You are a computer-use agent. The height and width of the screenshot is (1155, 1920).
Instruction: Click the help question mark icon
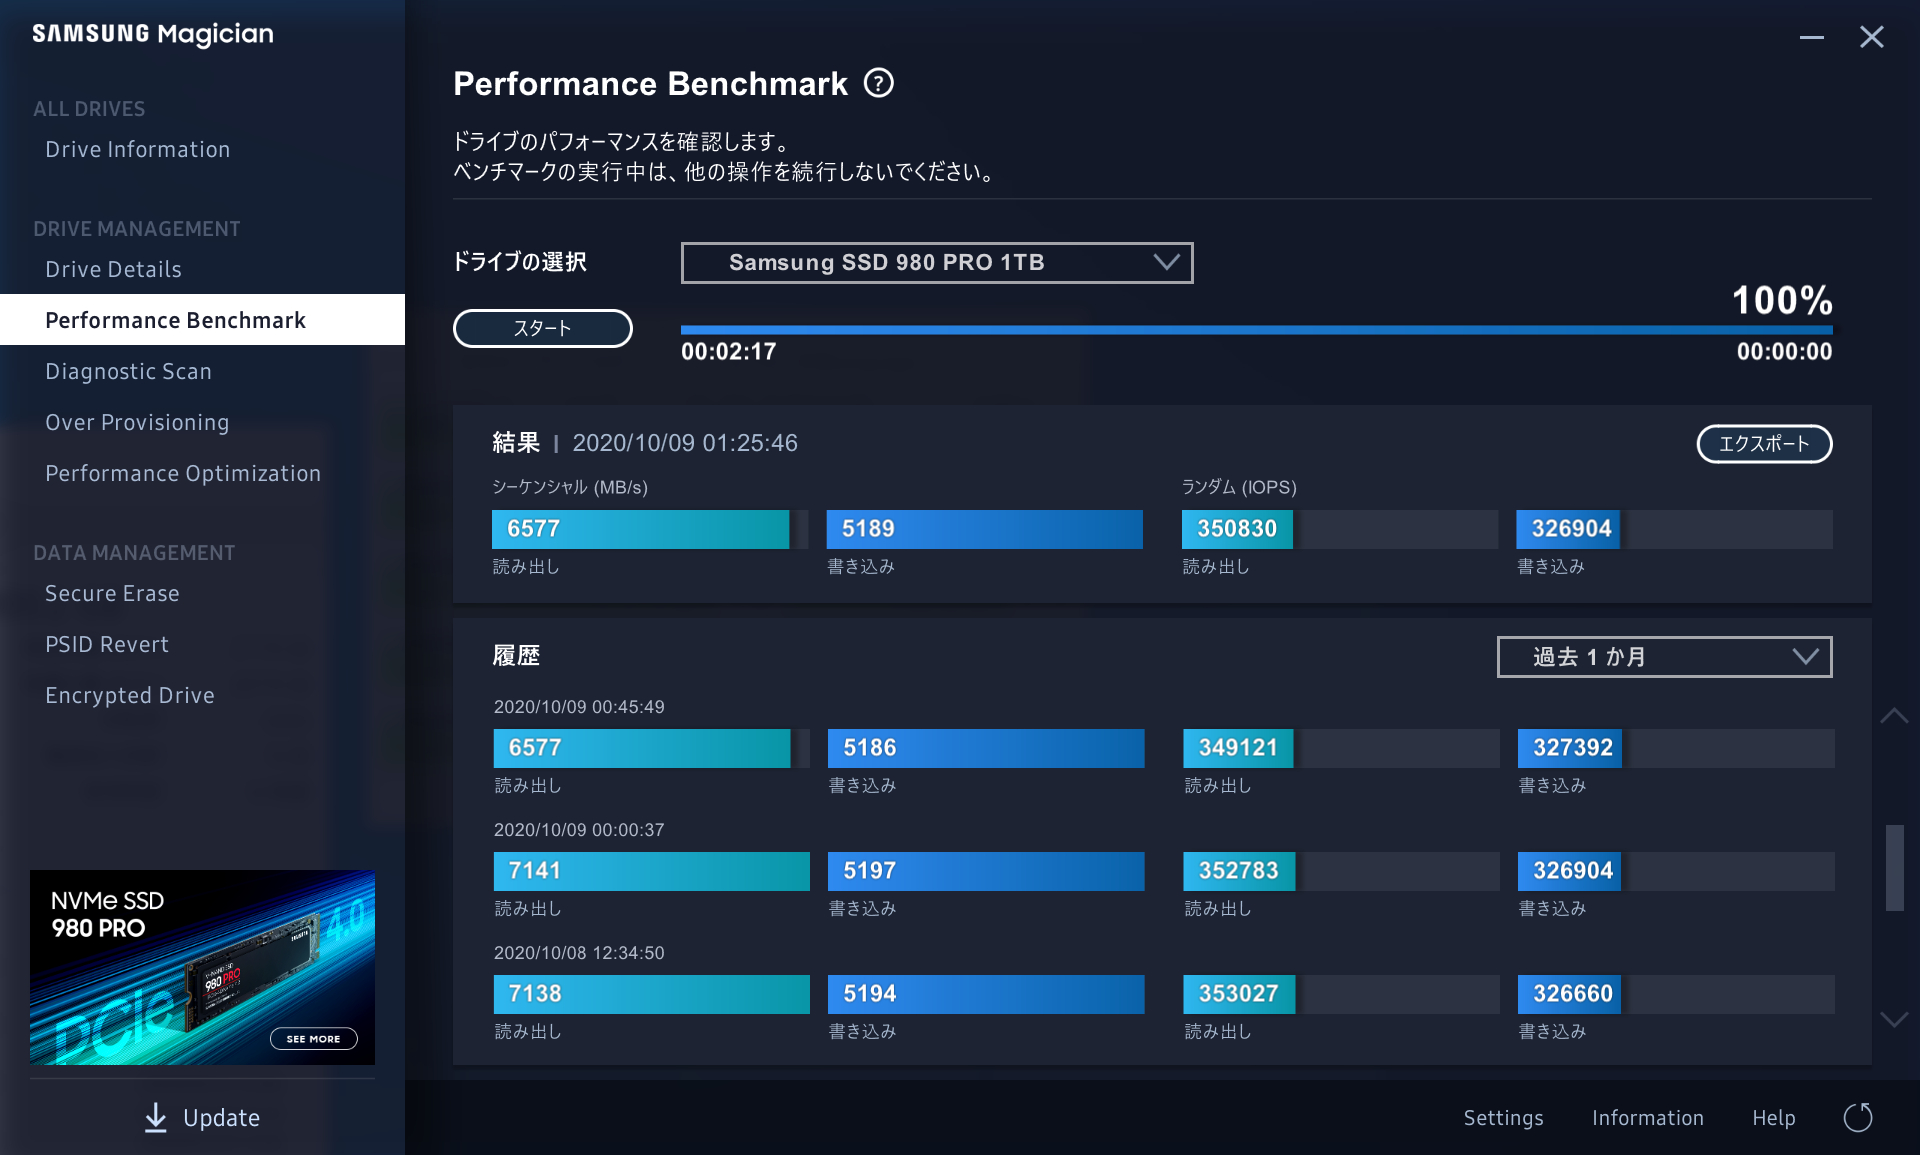[878, 83]
